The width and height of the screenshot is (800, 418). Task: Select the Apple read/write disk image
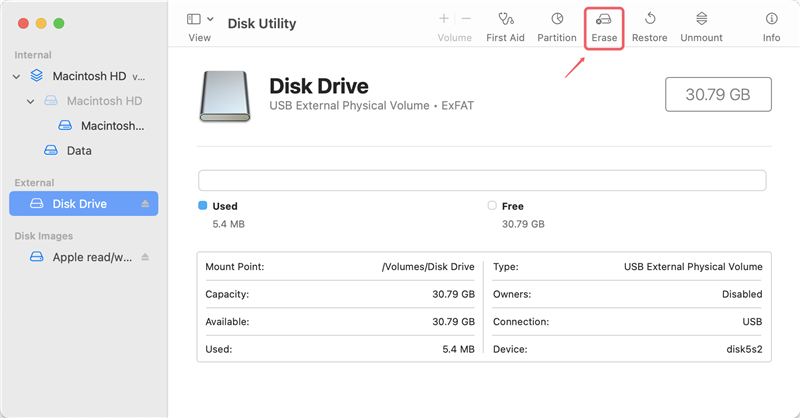coord(90,257)
